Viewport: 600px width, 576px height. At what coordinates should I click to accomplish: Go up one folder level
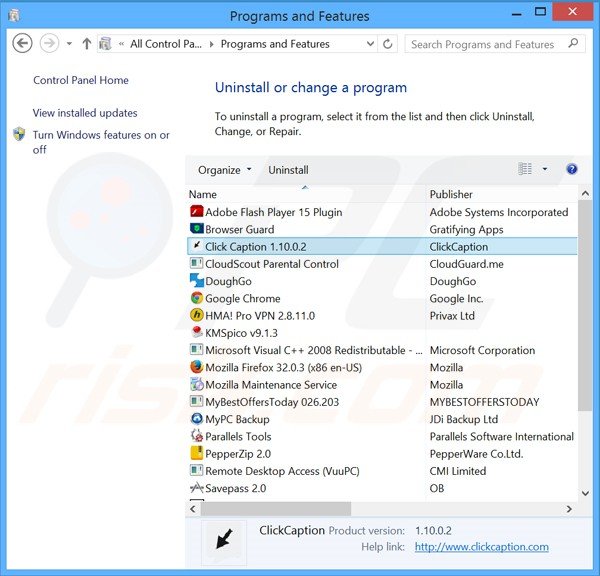[x=87, y=44]
